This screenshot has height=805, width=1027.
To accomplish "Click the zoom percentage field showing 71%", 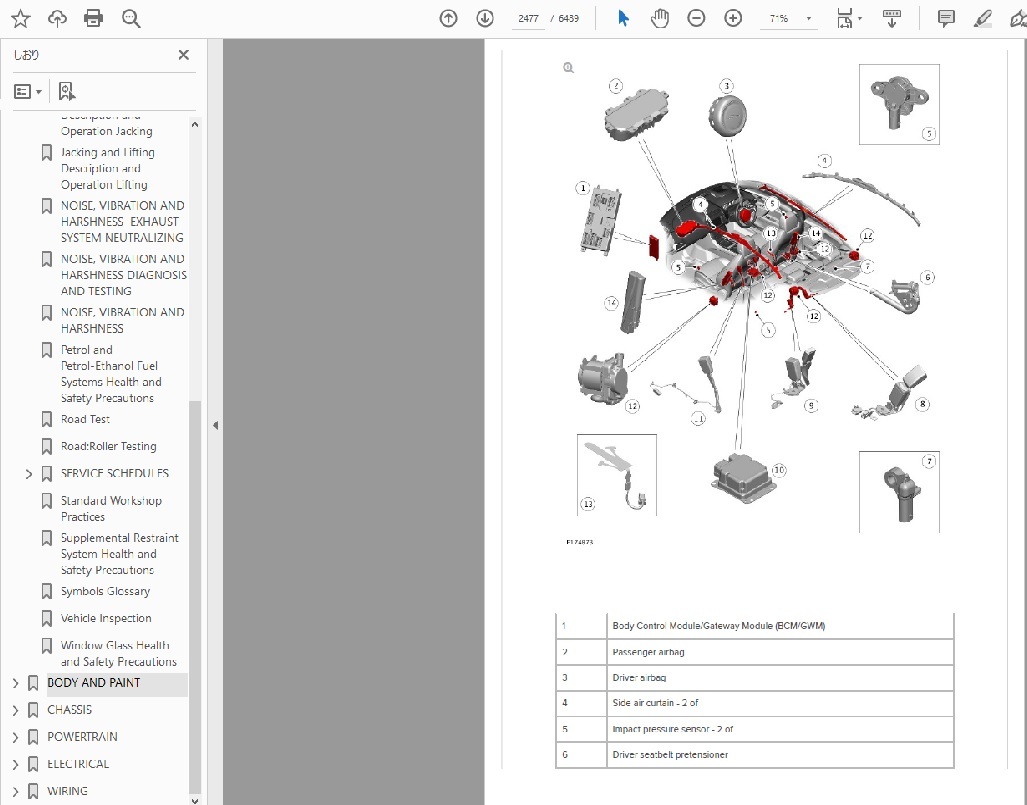I will (779, 18).
